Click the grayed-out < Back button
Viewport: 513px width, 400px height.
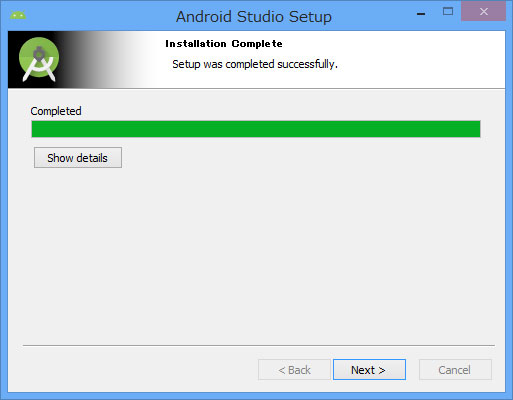tap(294, 369)
